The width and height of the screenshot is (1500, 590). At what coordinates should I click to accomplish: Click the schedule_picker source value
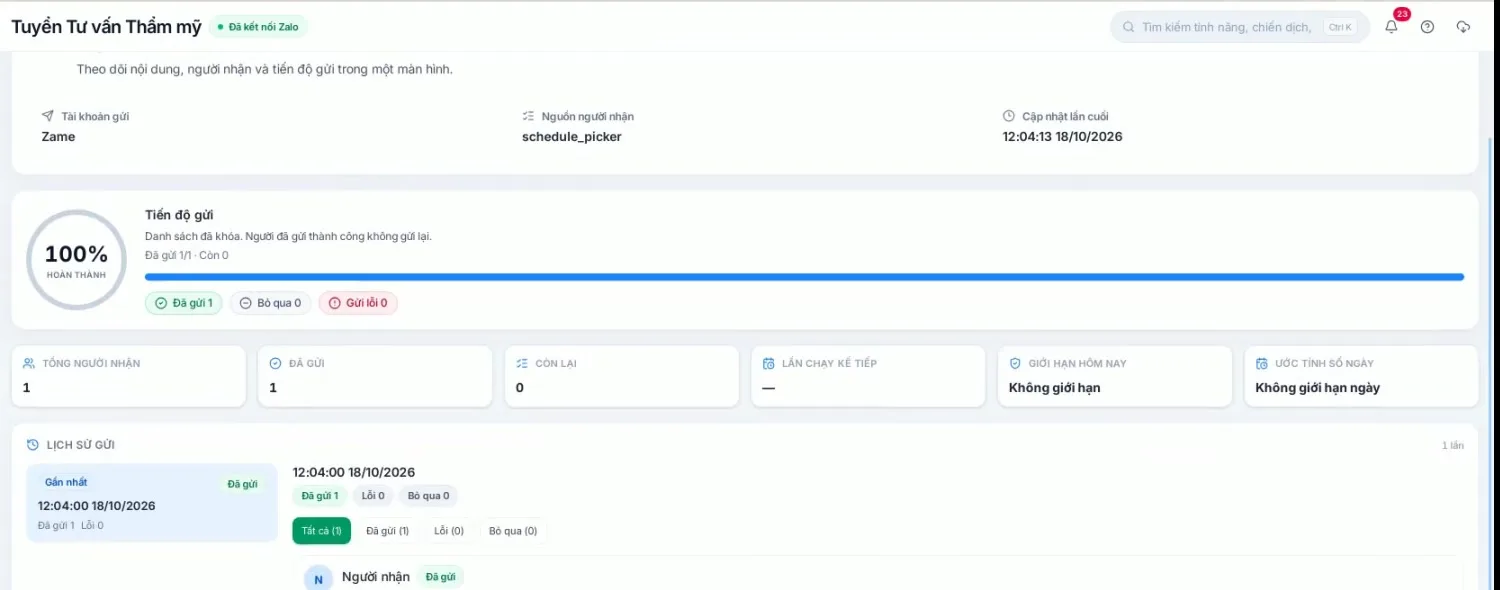[x=572, y=137]
